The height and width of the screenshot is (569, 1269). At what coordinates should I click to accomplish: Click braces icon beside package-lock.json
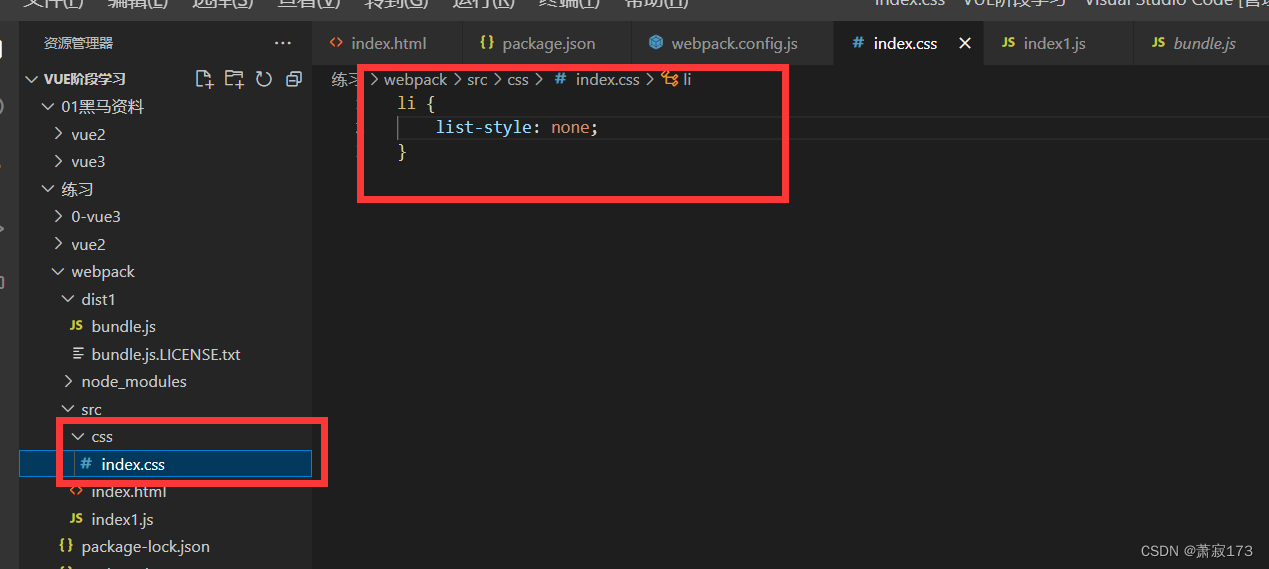(x=66, y=547)
